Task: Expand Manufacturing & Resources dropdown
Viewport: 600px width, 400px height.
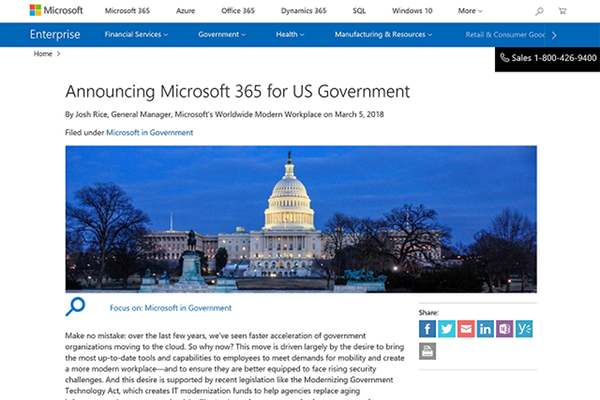Action: [x=383, y=34]
